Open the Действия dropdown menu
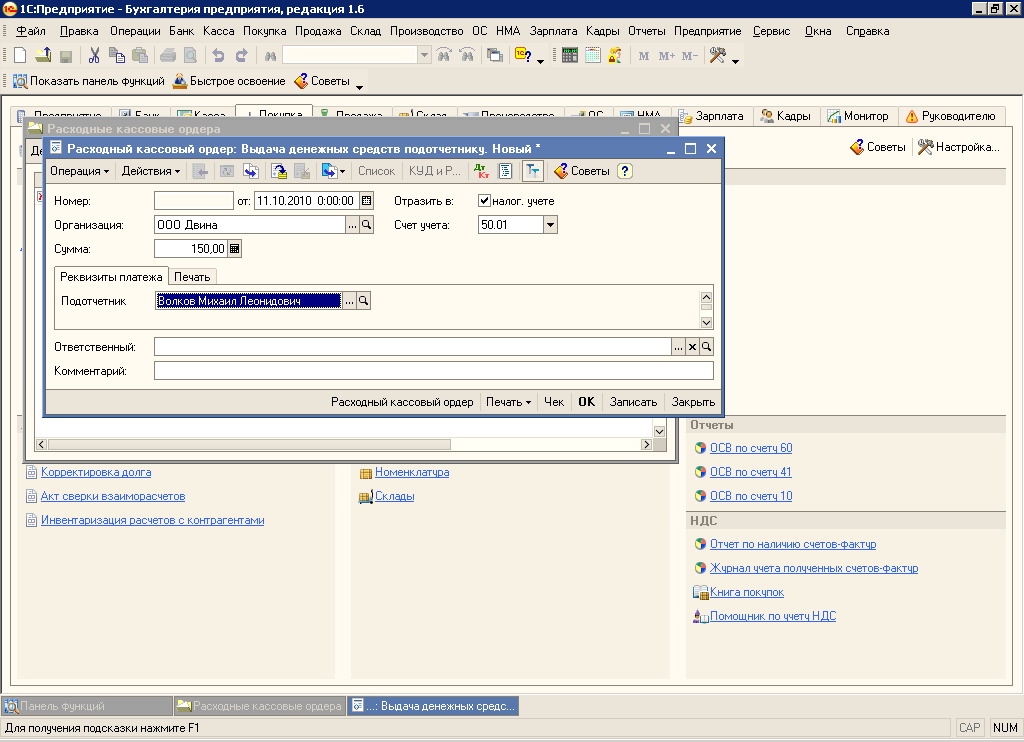Screen dimensions: 1024x742 coord(151,171)
